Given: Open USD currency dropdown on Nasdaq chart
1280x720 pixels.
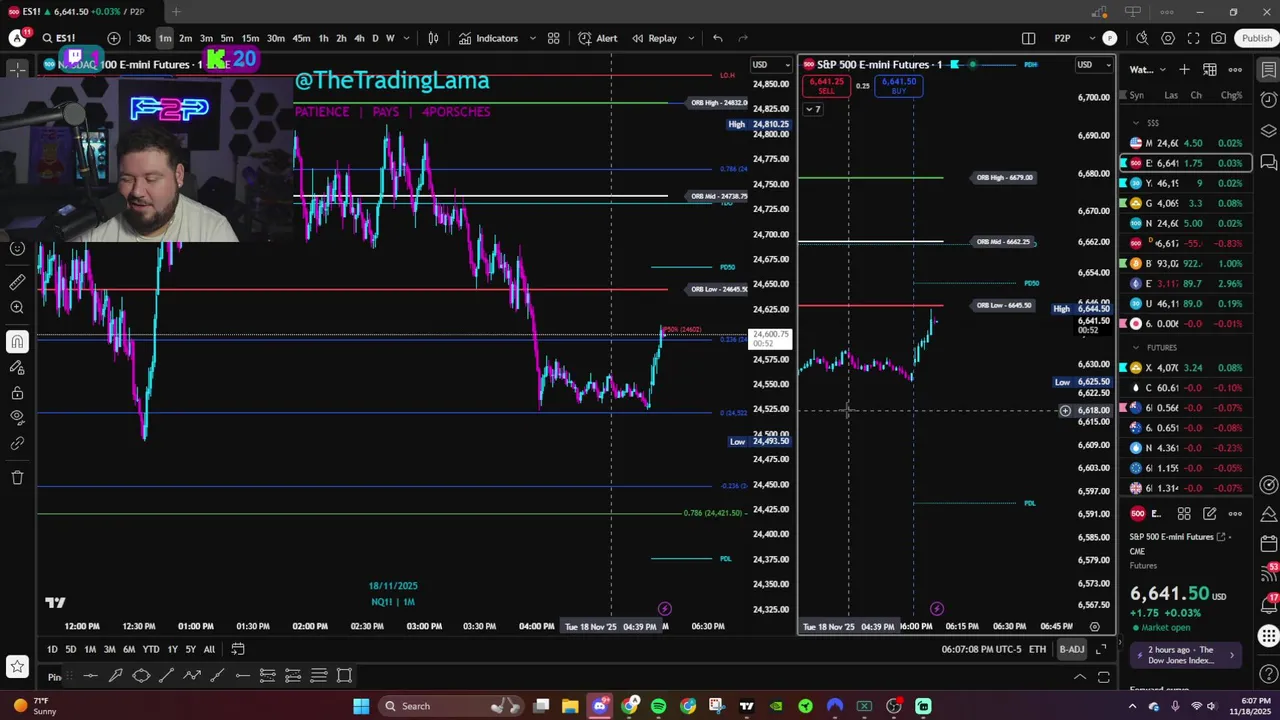Looking at the screenshot, I should 771,65.
